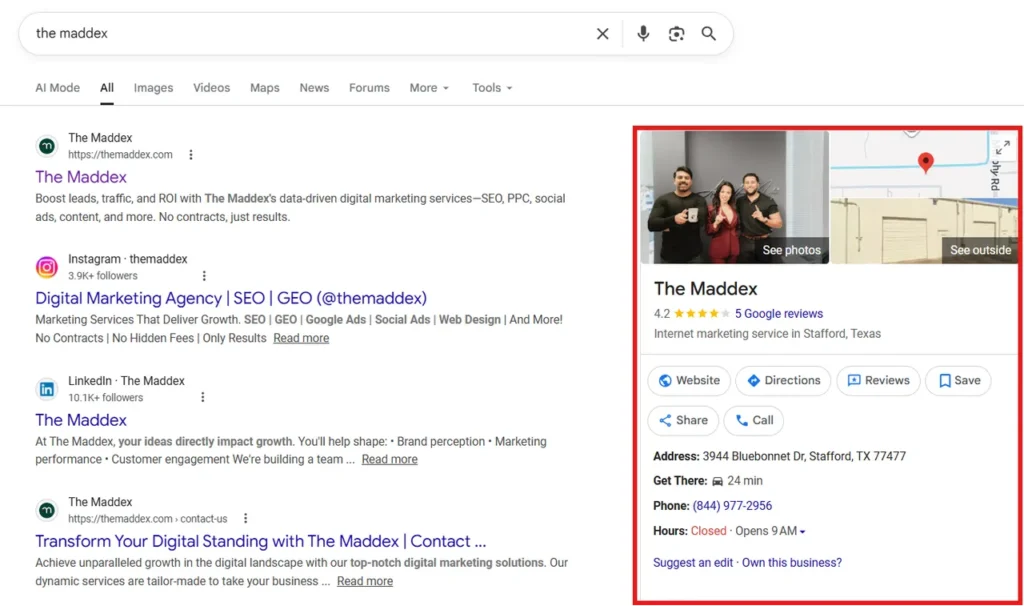Open the Images tab
Screen dimensions: 1024x606
point(153,88)
